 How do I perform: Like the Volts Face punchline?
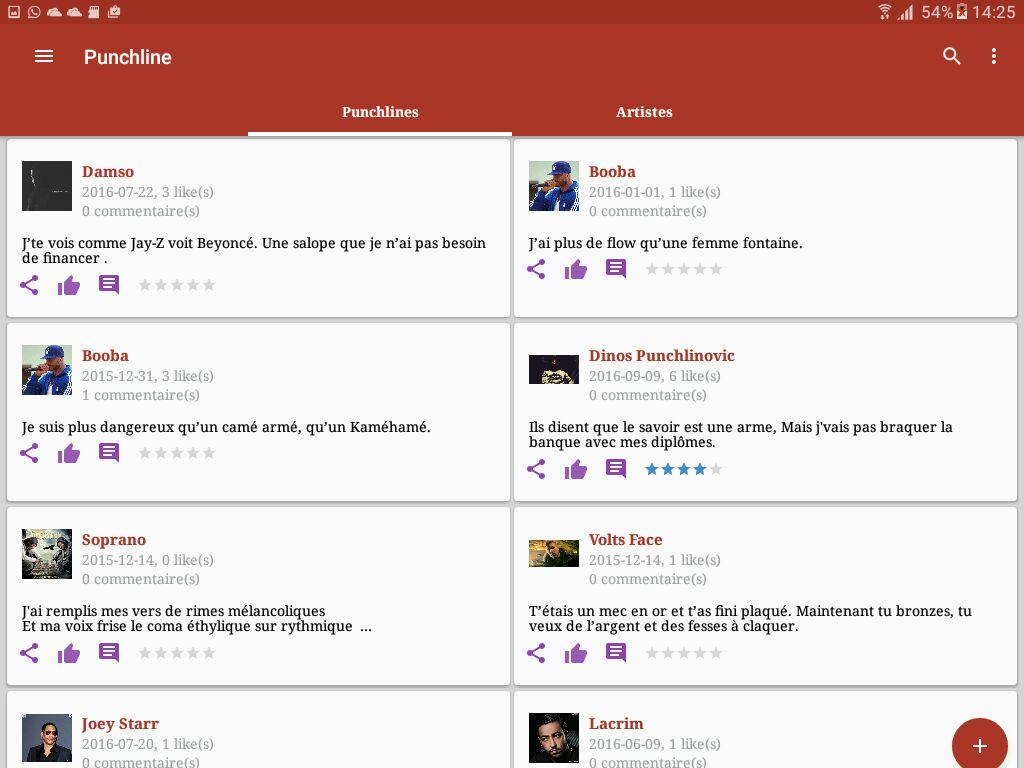(576, 654)
